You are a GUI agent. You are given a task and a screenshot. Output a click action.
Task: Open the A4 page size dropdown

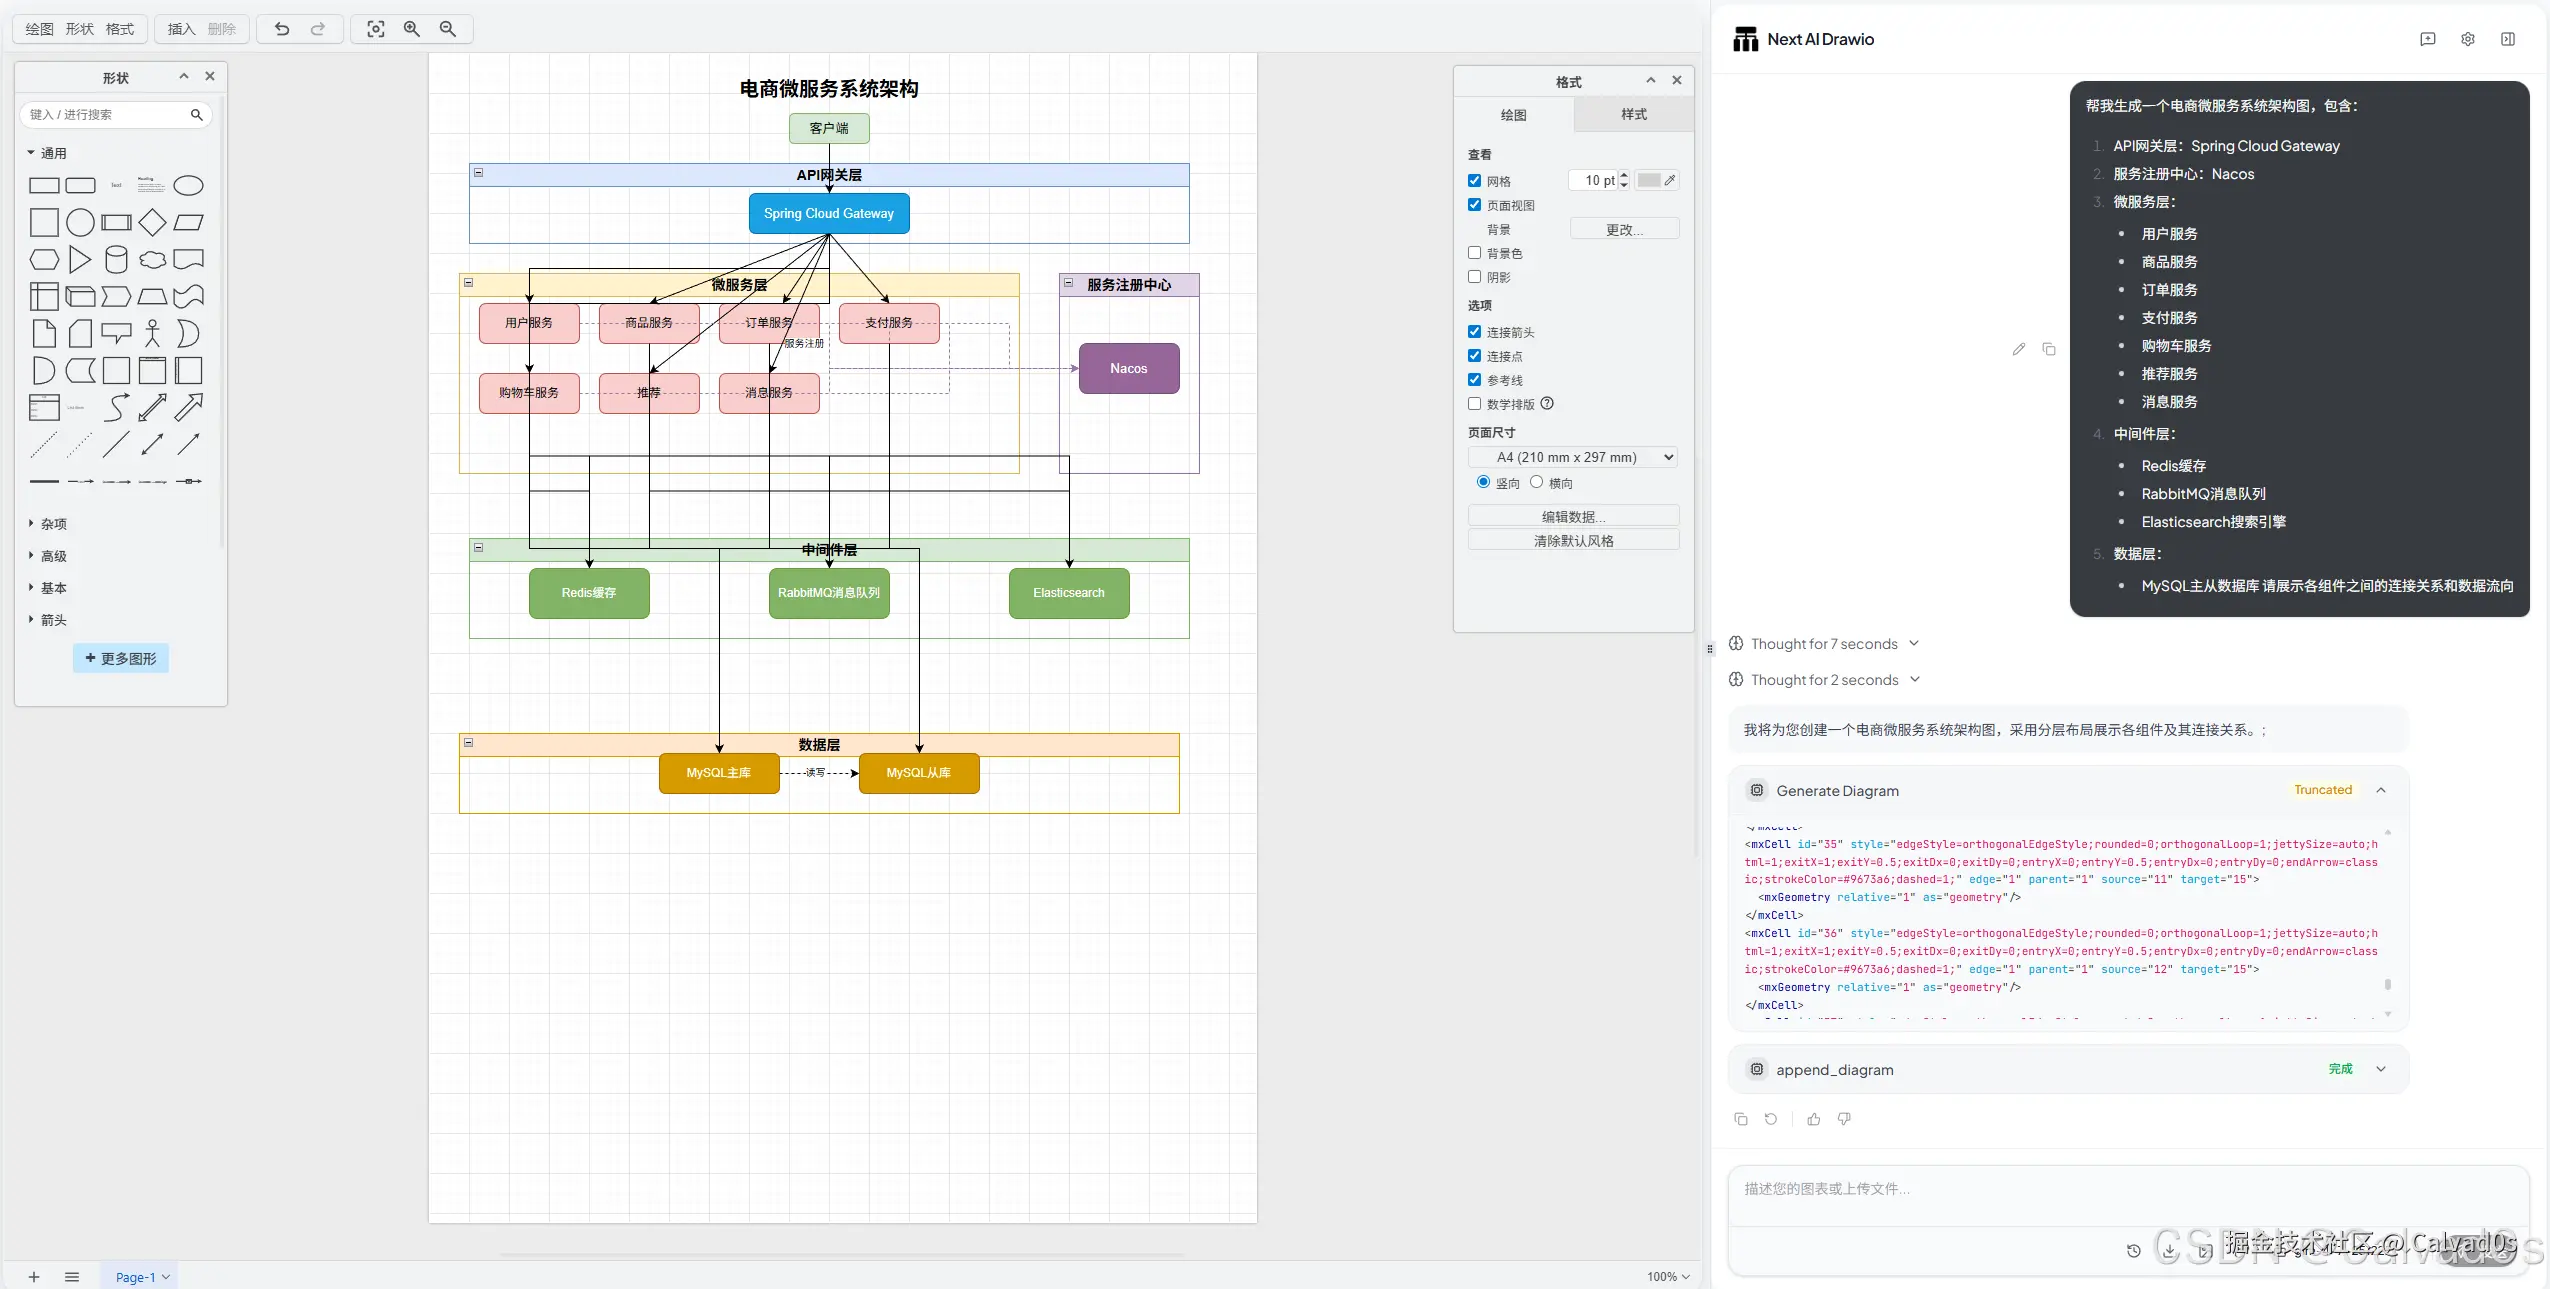coord(1573,457)
